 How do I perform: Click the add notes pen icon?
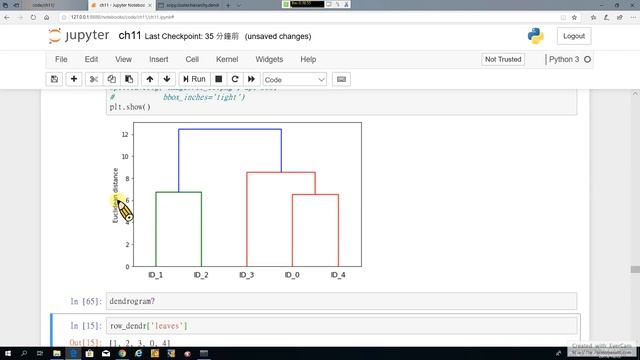[x=607, y=18]
